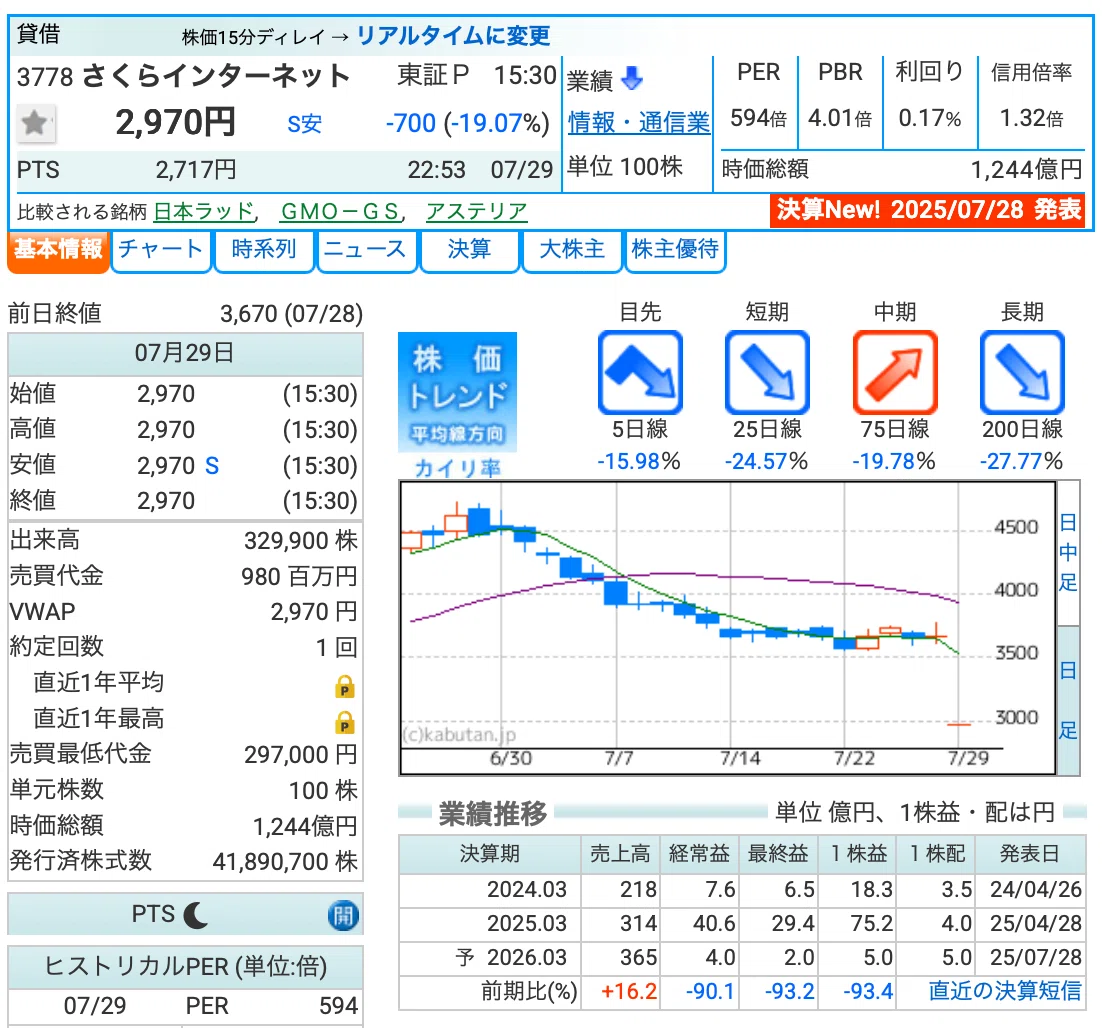The image size is (1102, 1028).
Task: Click the PTS price 2,717円
Action: coord(195,170)
